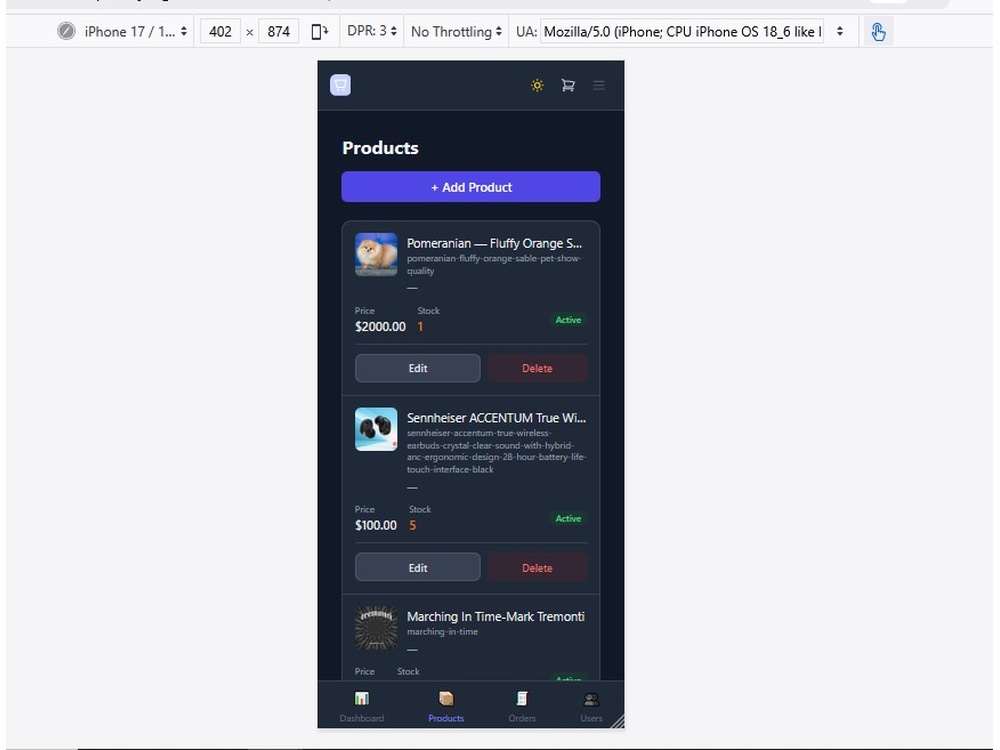Open the shopping cart icon

568,85
